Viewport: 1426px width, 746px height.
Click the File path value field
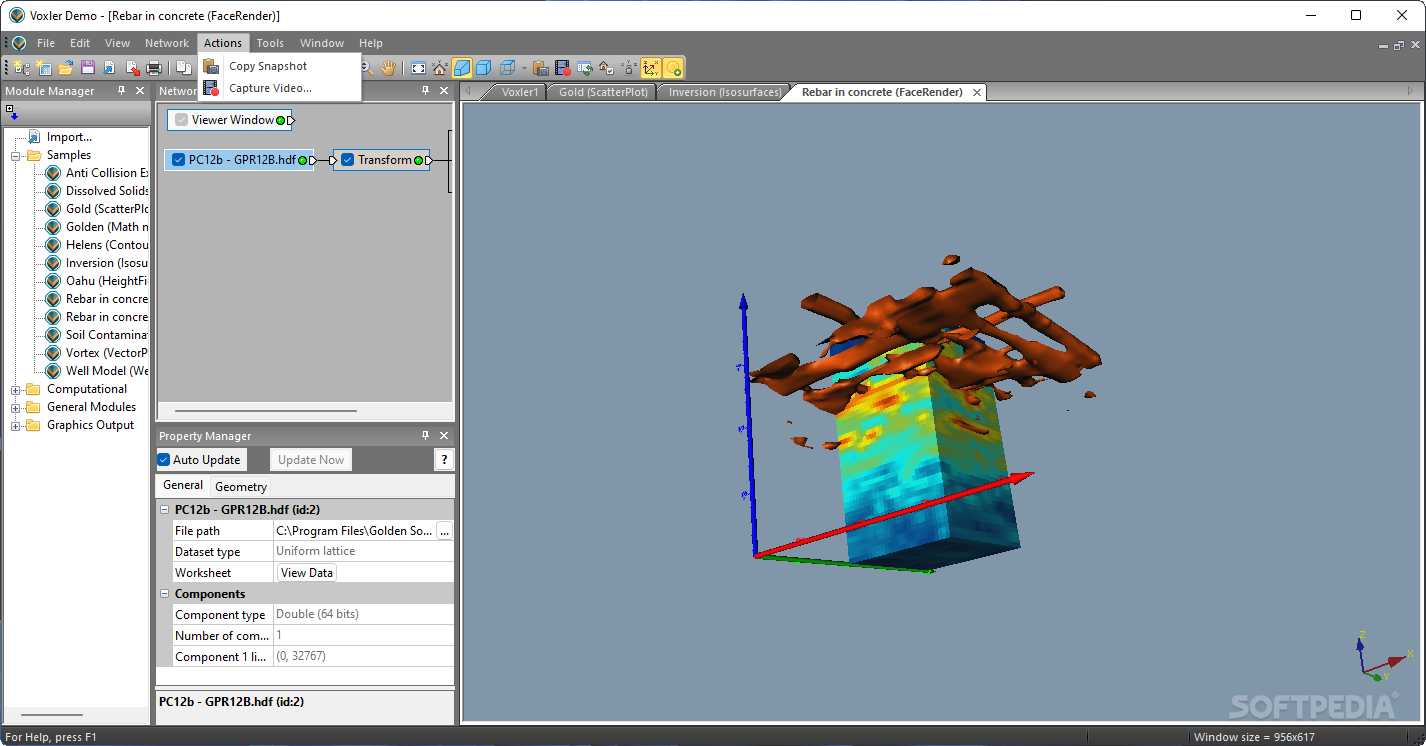pyautogui.click(x=354, y=531)
